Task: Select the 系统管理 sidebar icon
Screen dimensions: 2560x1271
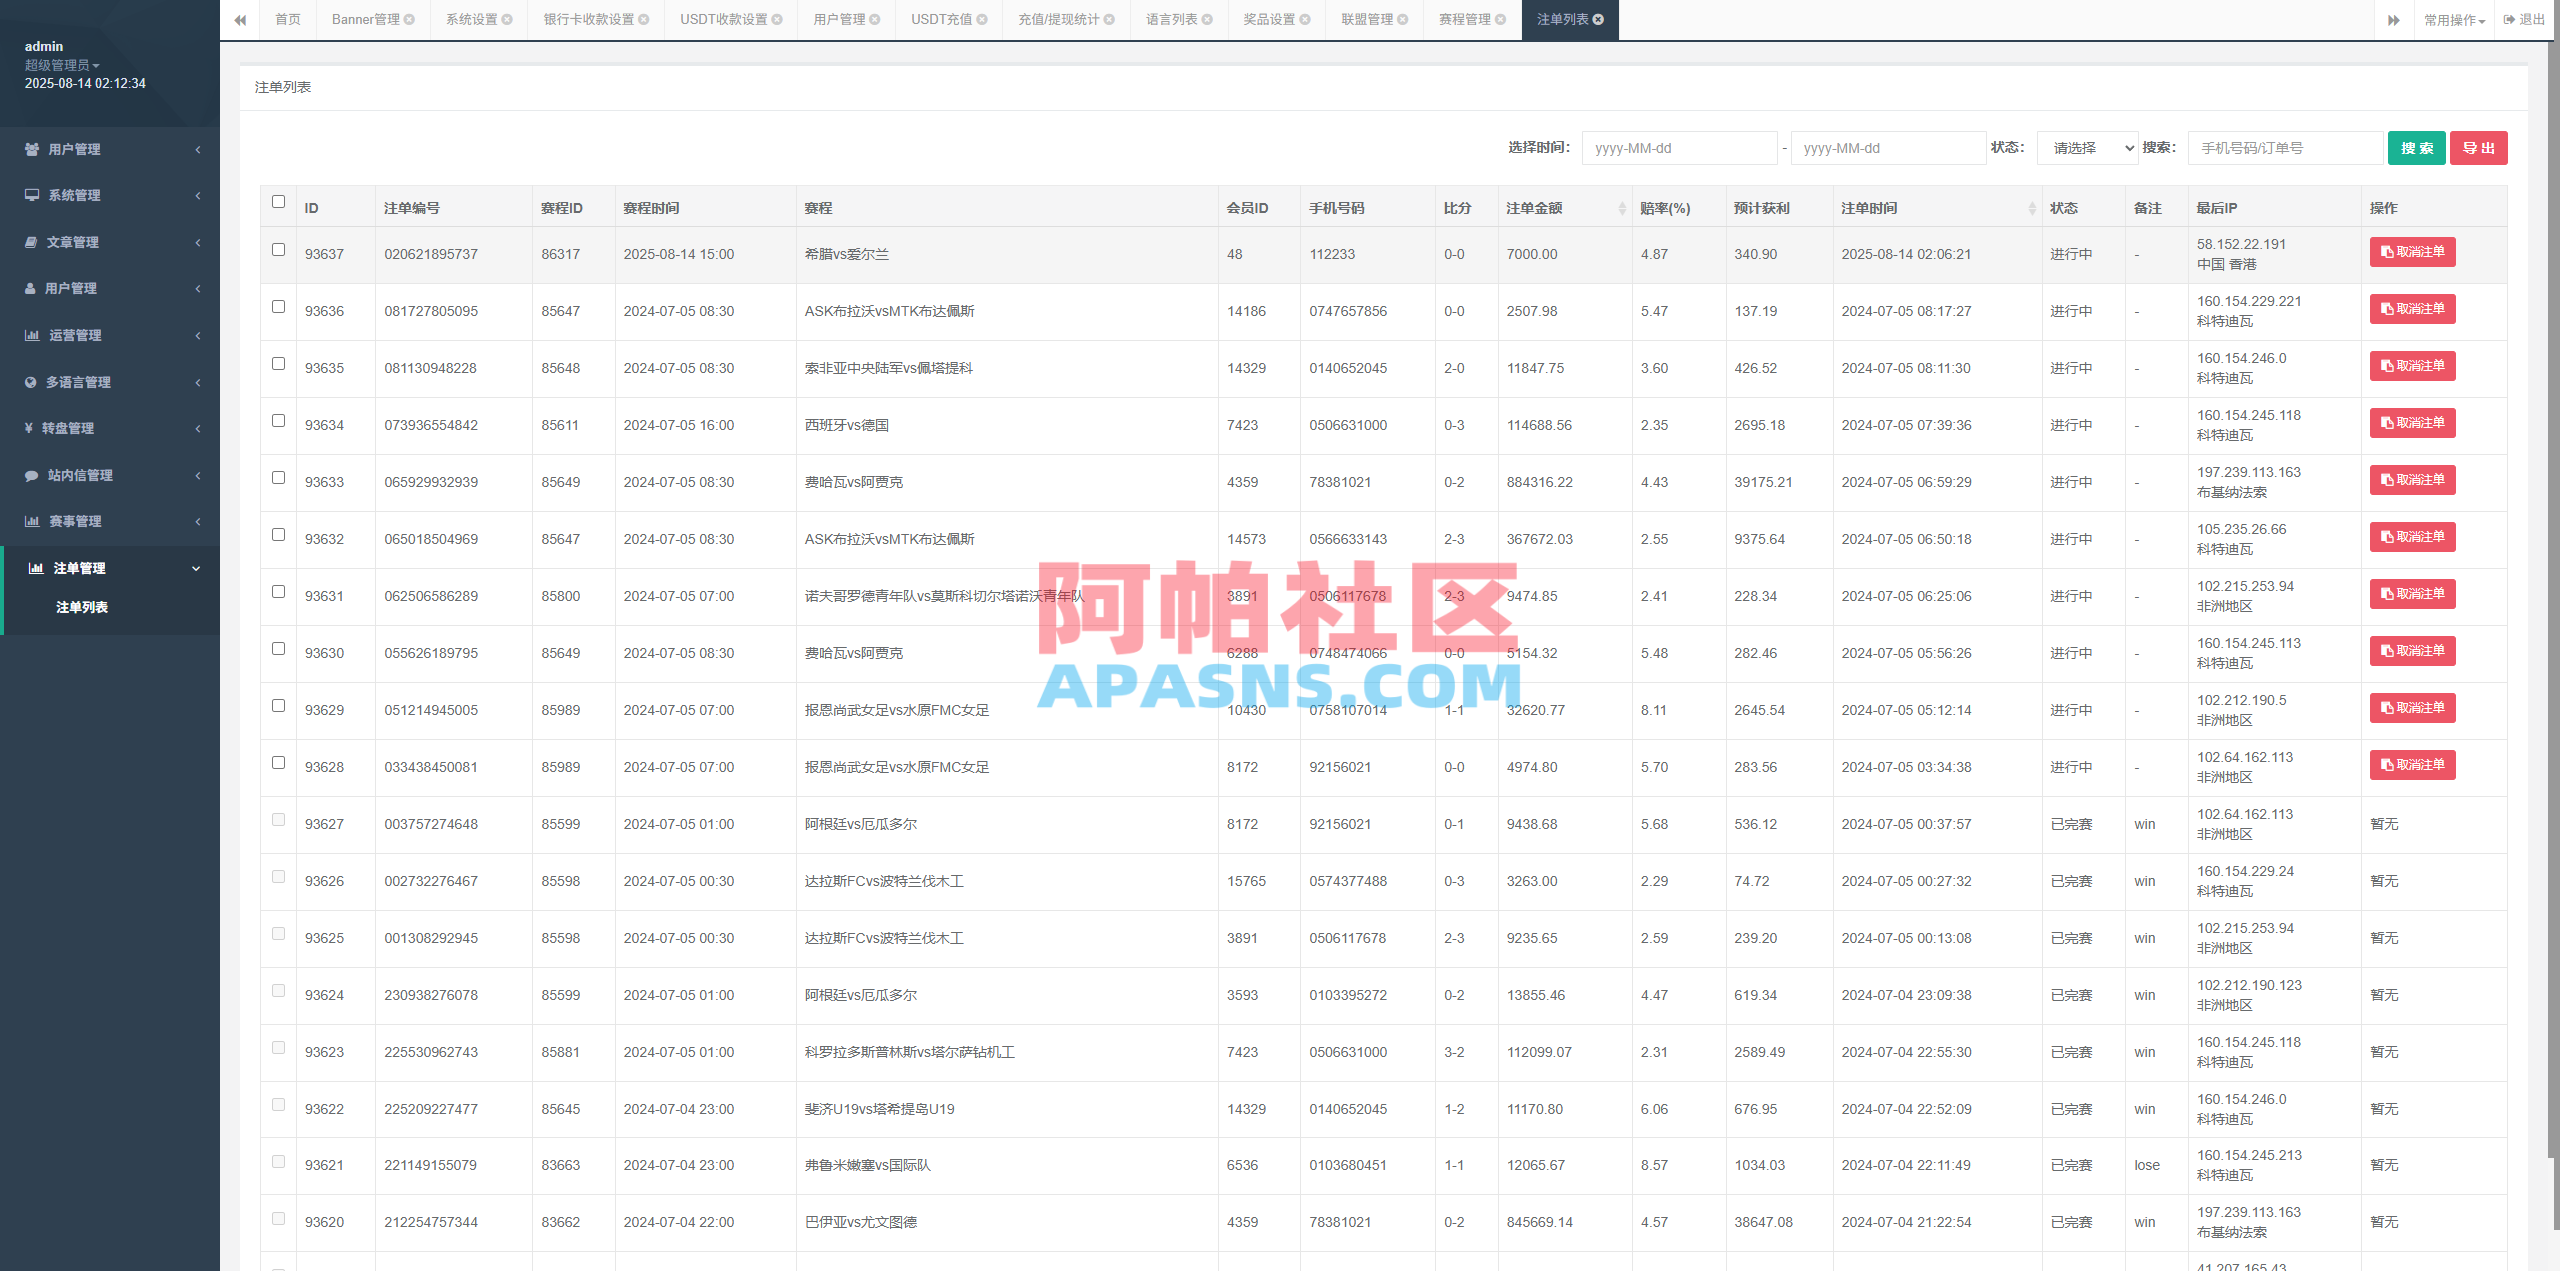Action: pyautogui.click(x=32, y=195)
